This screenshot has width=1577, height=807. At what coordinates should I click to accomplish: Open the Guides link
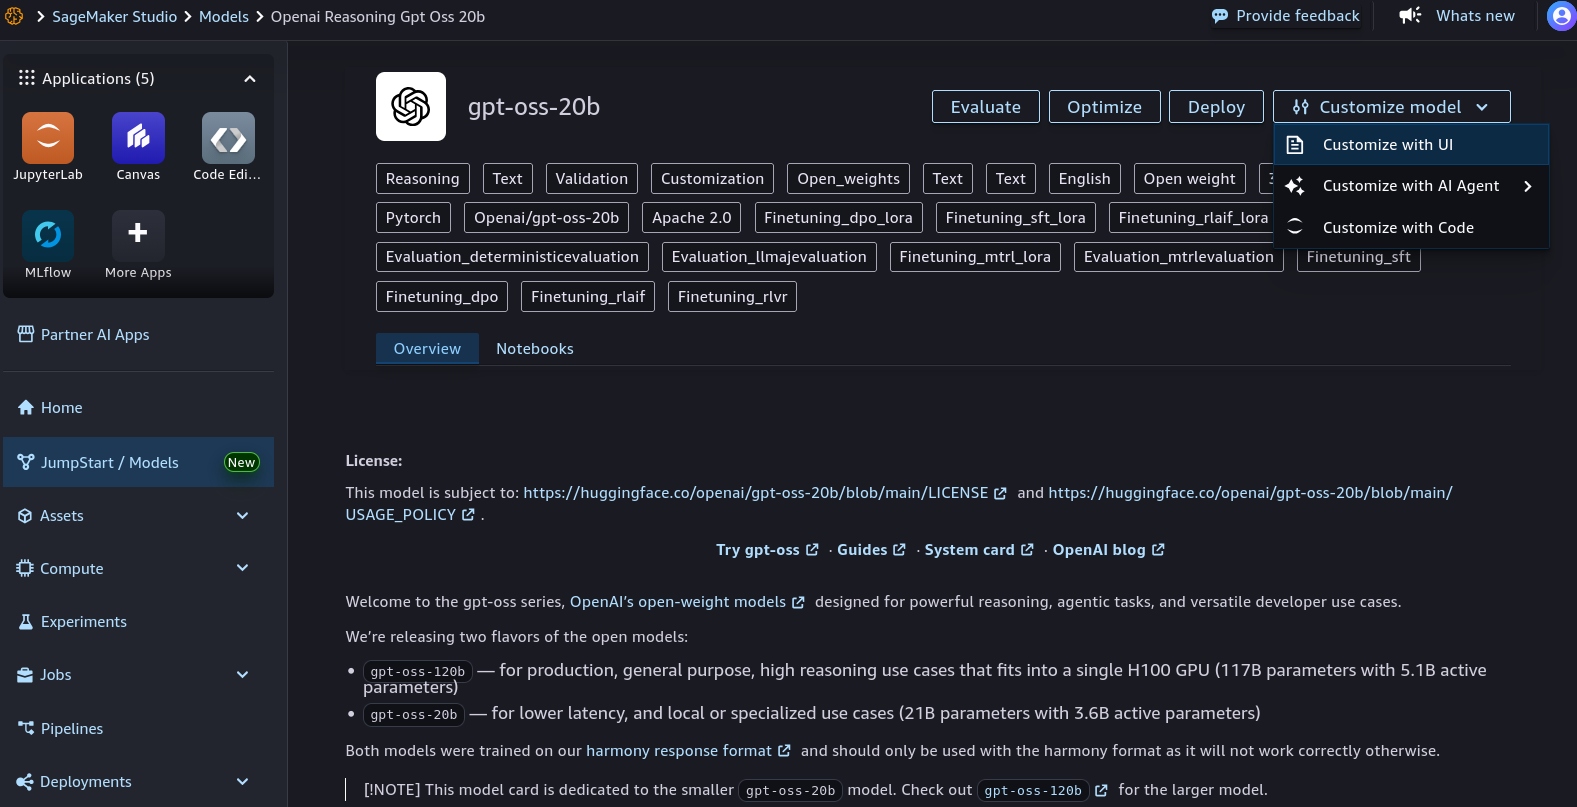pyautogui.click(x=871, y=550)
